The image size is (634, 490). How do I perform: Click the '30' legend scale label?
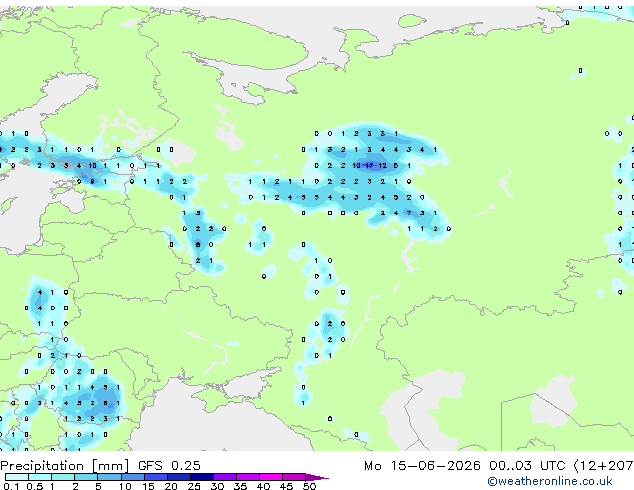click(x=217, y=486)
